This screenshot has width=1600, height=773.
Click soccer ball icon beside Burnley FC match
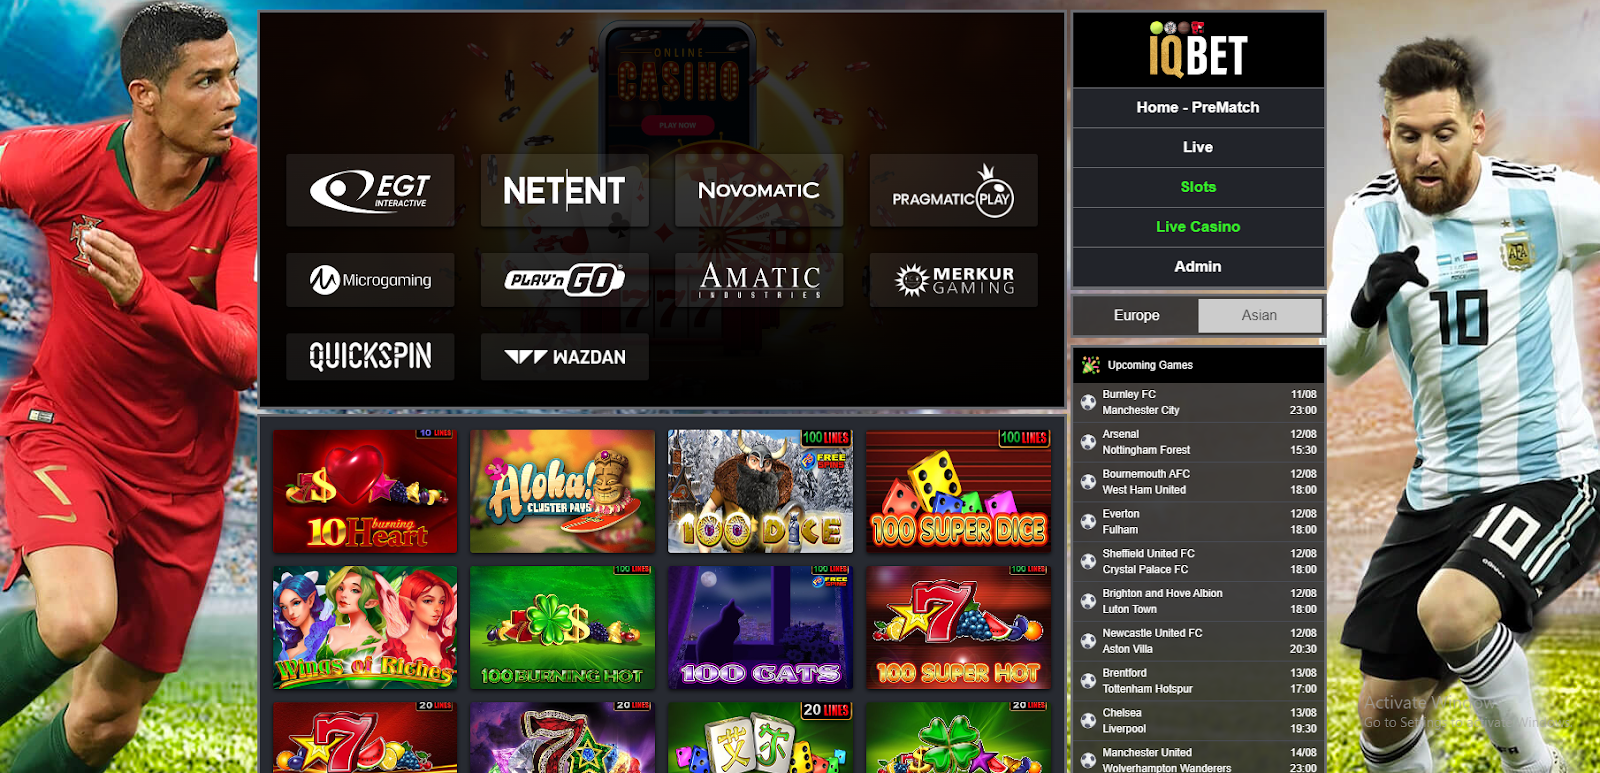[x=1088, y=402]
